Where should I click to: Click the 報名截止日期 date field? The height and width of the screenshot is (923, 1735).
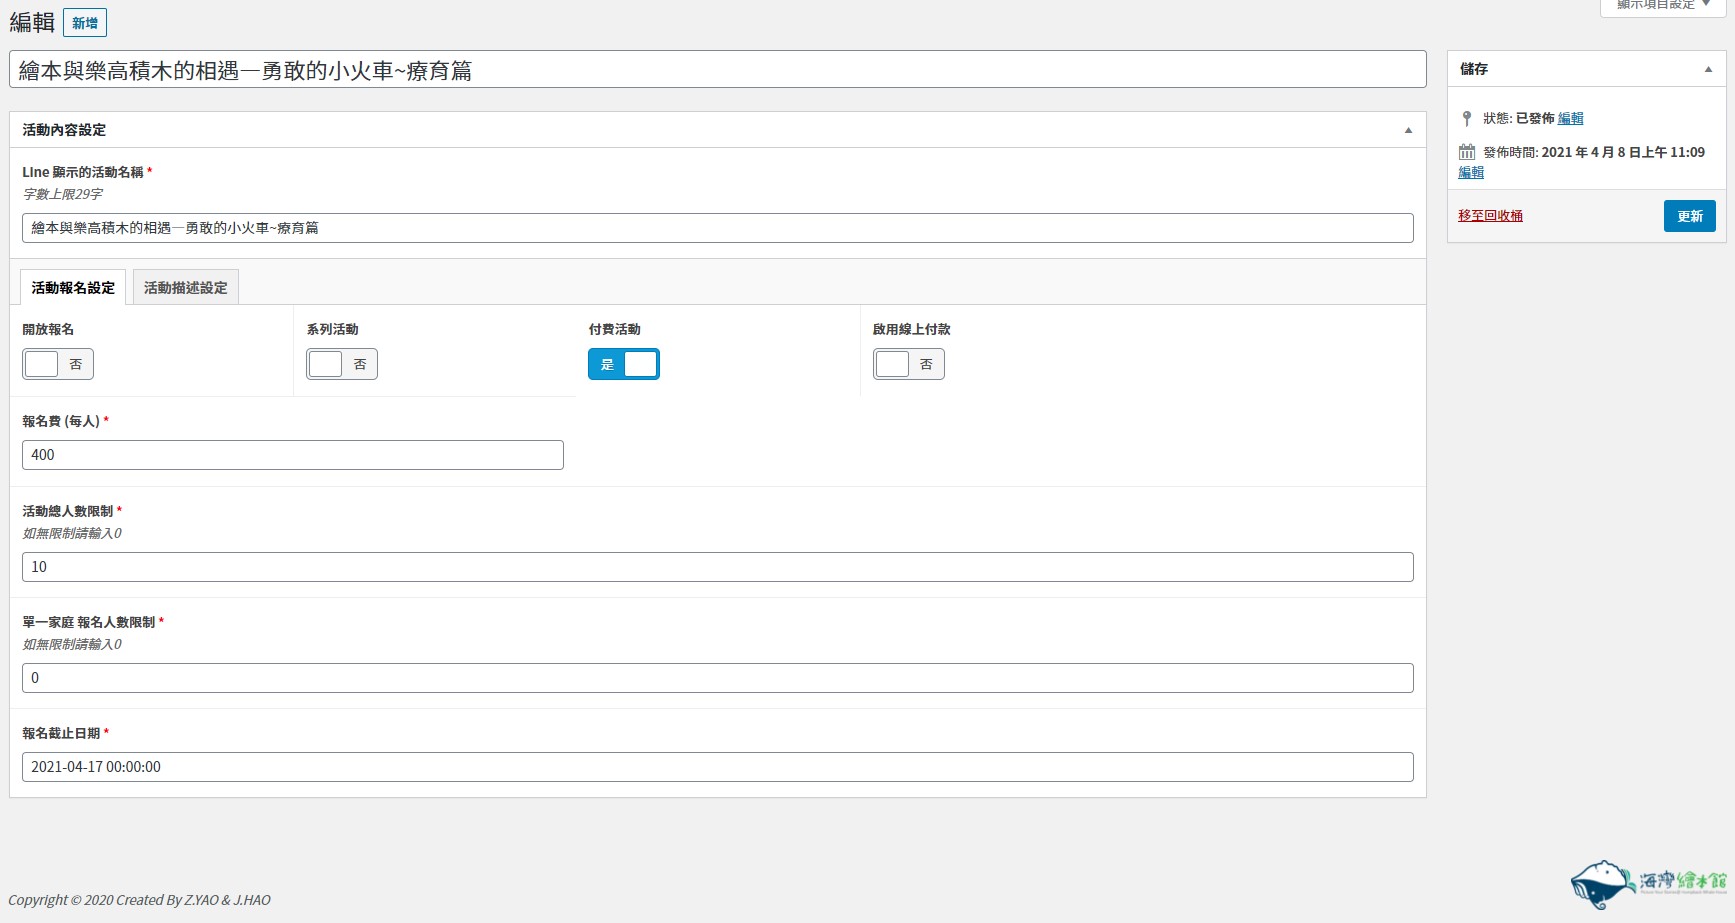tap(717, 767)
